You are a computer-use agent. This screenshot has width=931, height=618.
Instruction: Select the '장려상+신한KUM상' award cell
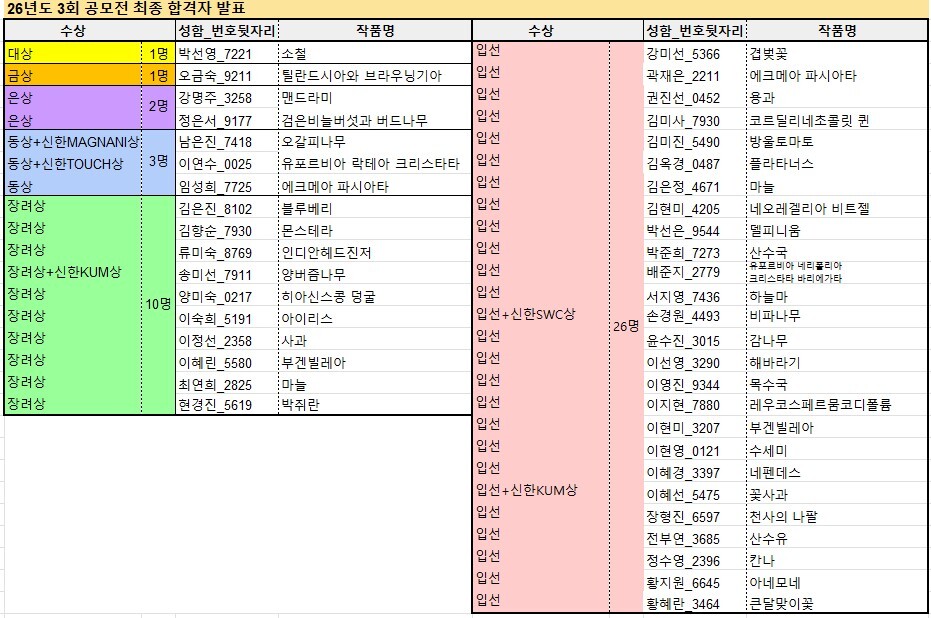pyautogui.click(x=72, y=273)
